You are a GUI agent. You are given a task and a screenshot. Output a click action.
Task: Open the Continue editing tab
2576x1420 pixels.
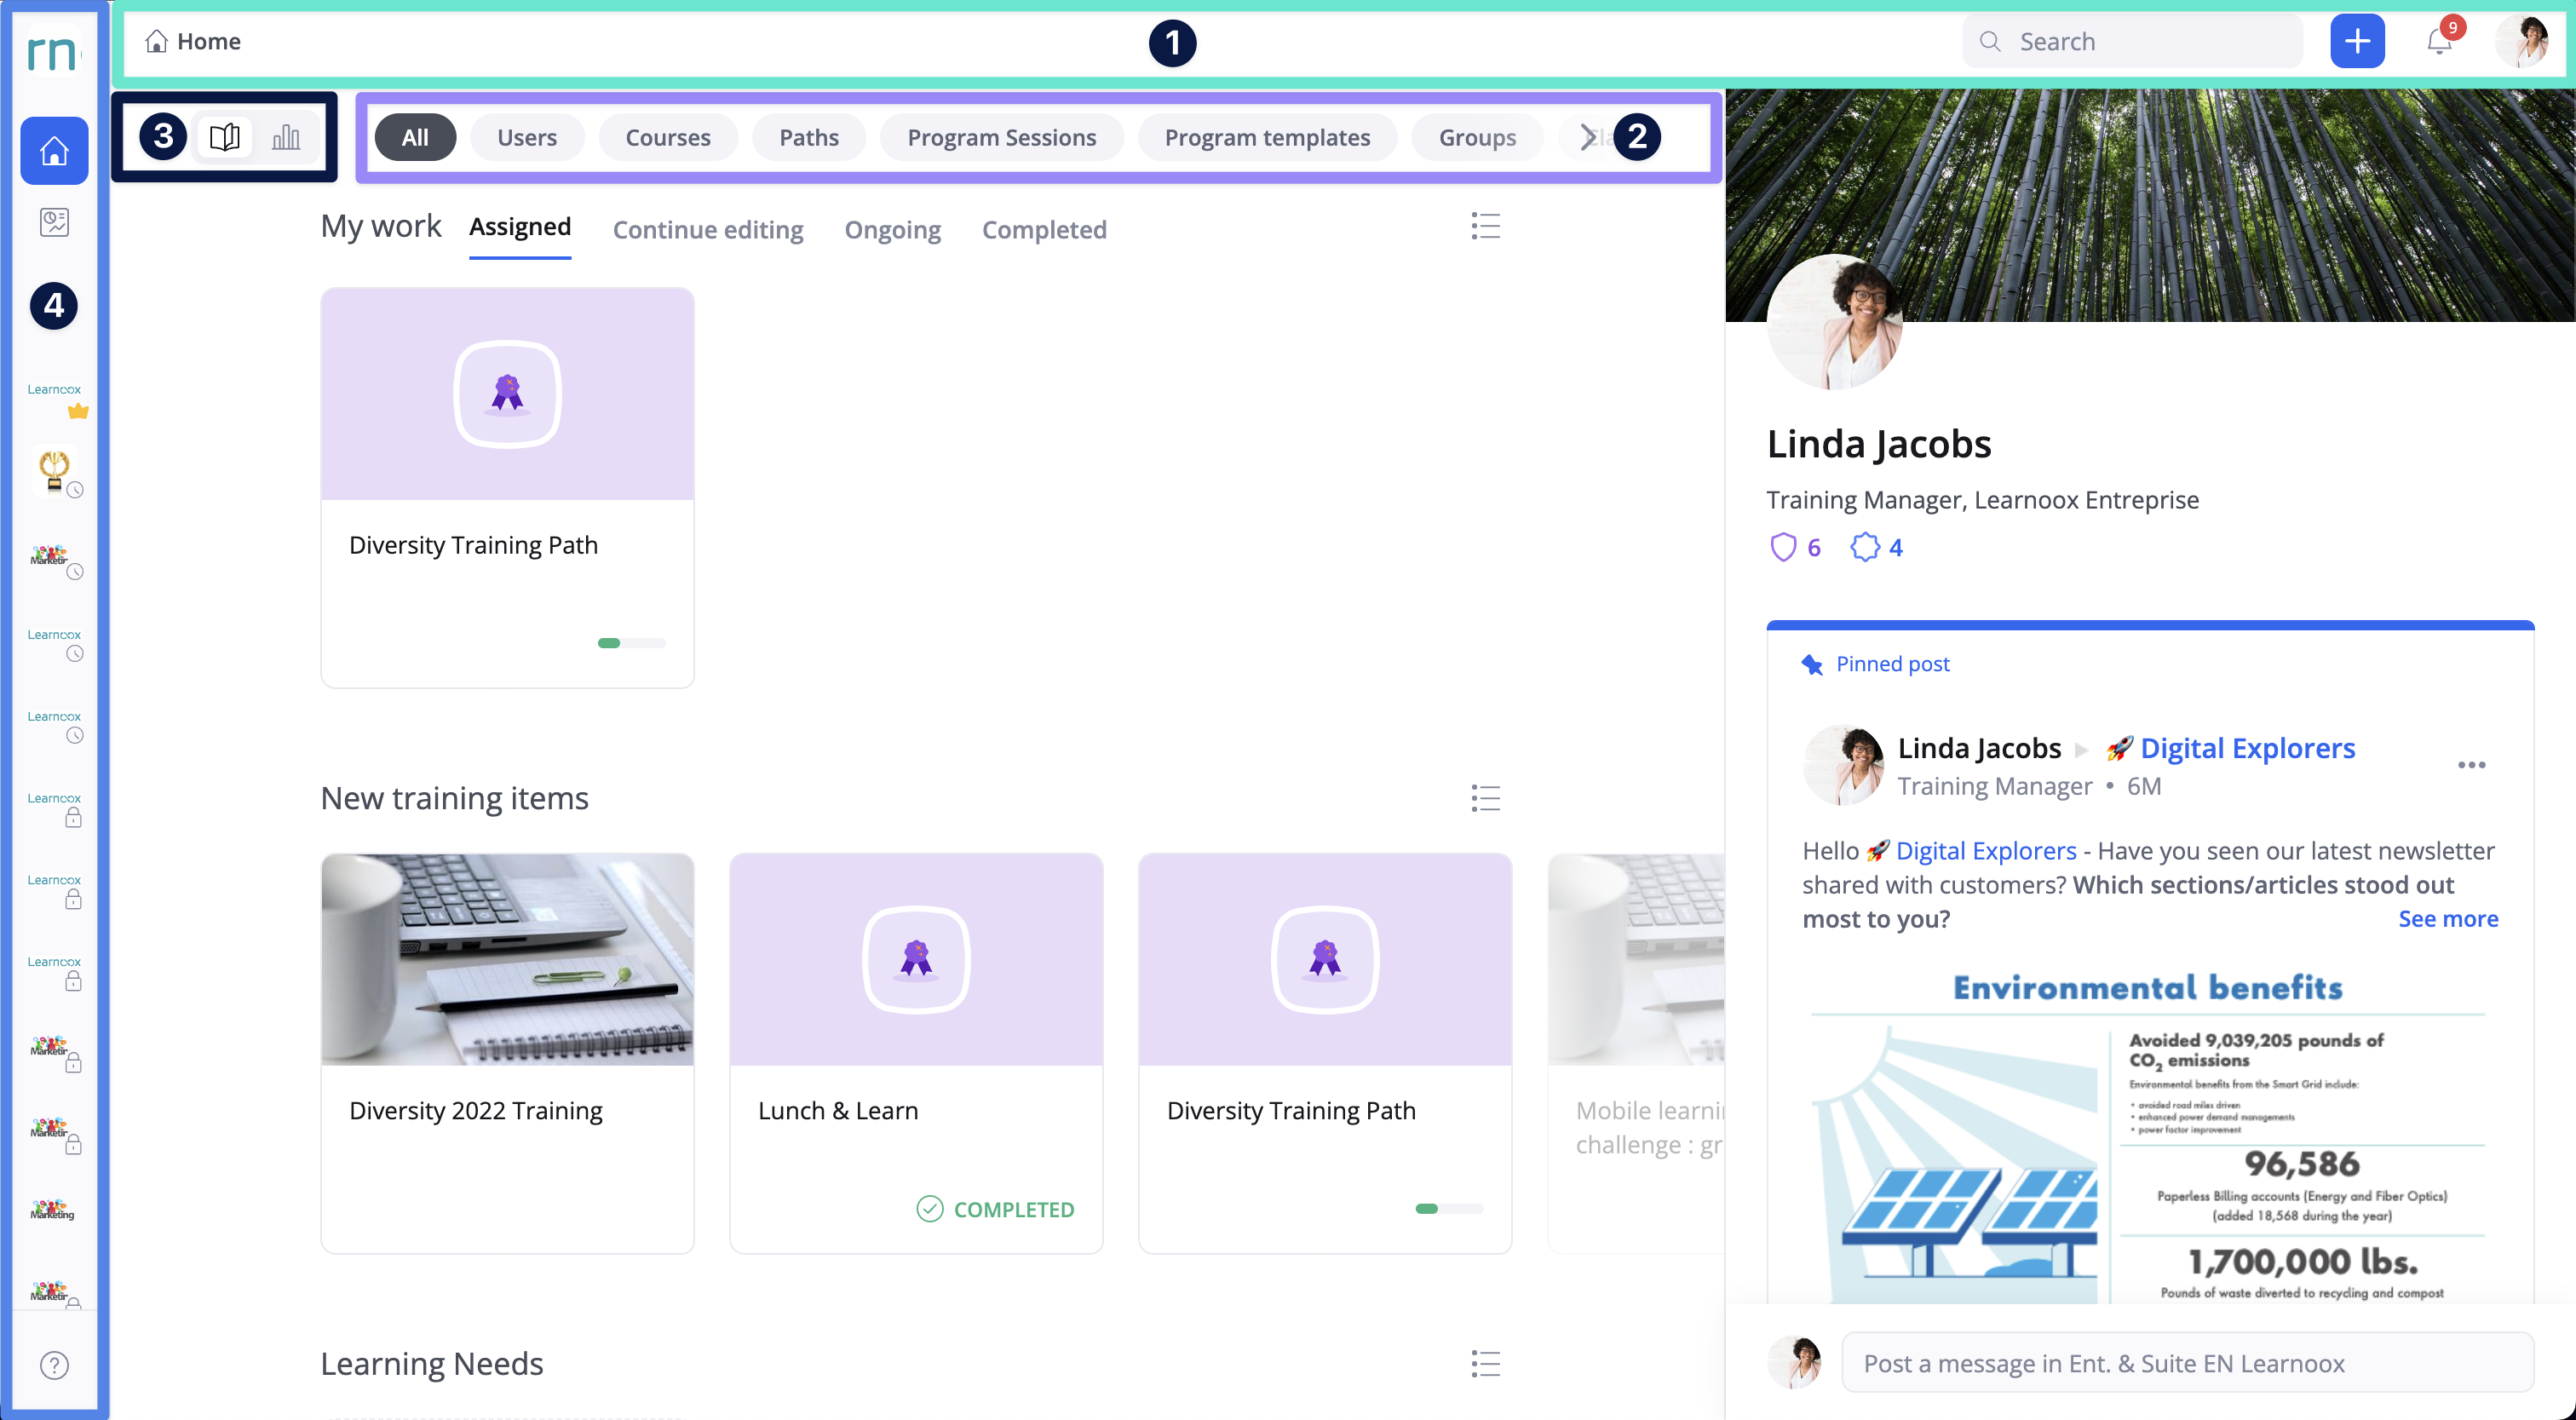coord(708,229)
